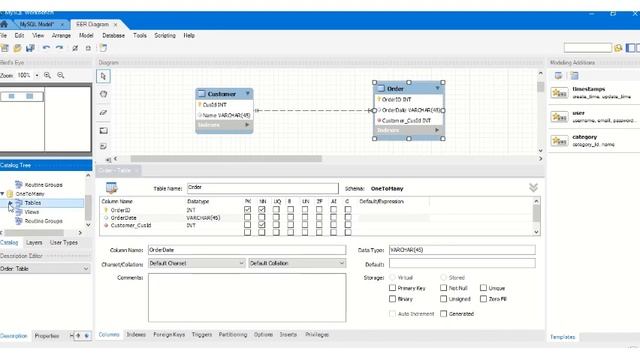The image size is (640, 360).
Task: Click the diagram horizontal scrollbar
Action: pos(226,159)
